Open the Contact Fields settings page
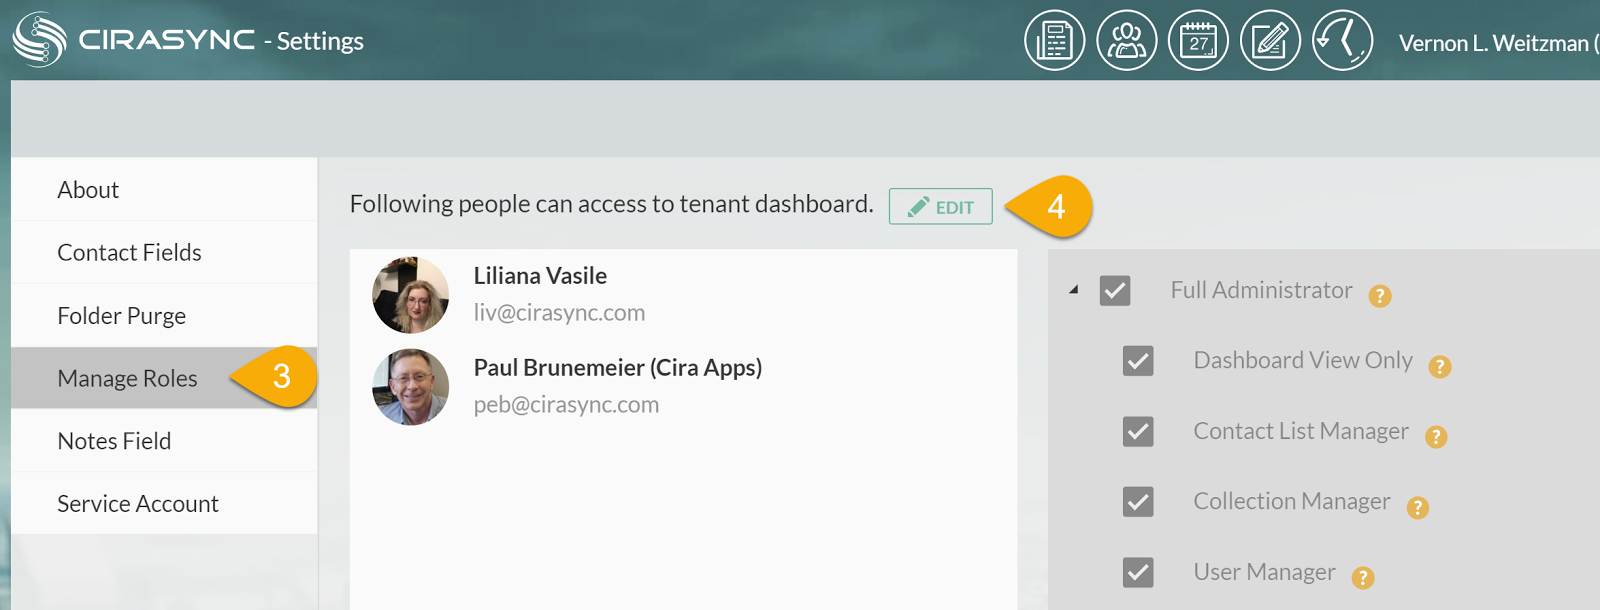1600x610 pixels. coord(129,253)
